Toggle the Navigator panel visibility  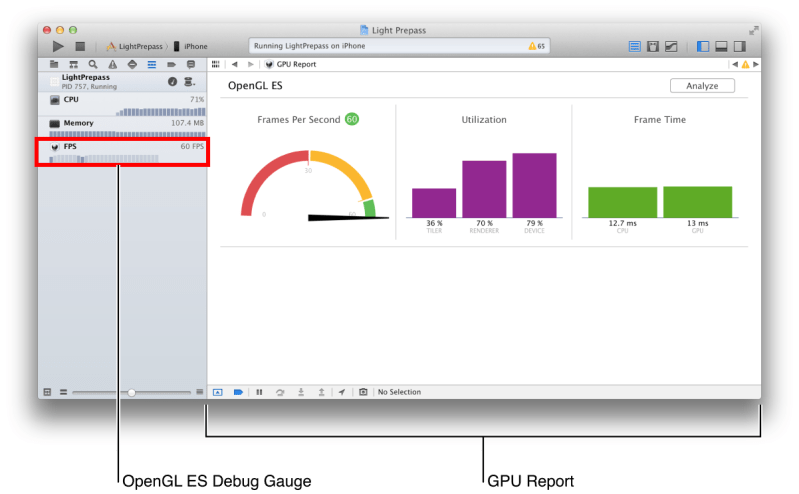(x=703, y=46)
